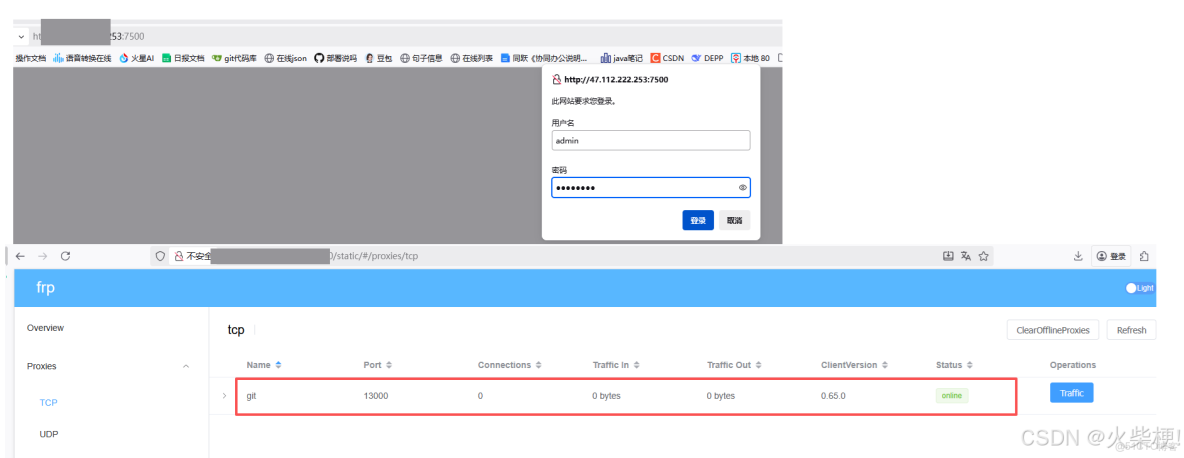
Task: Open the GitHub 部署说明 bookmark
Action: click(335, 57)
